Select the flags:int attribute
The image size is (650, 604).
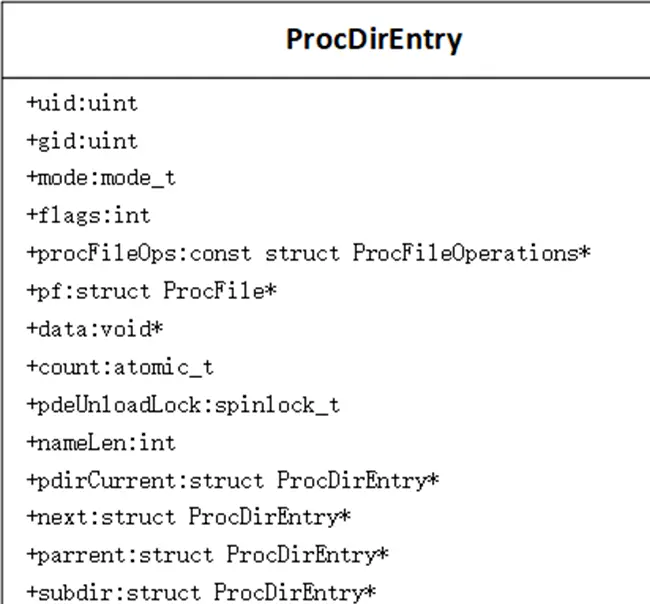89,216
